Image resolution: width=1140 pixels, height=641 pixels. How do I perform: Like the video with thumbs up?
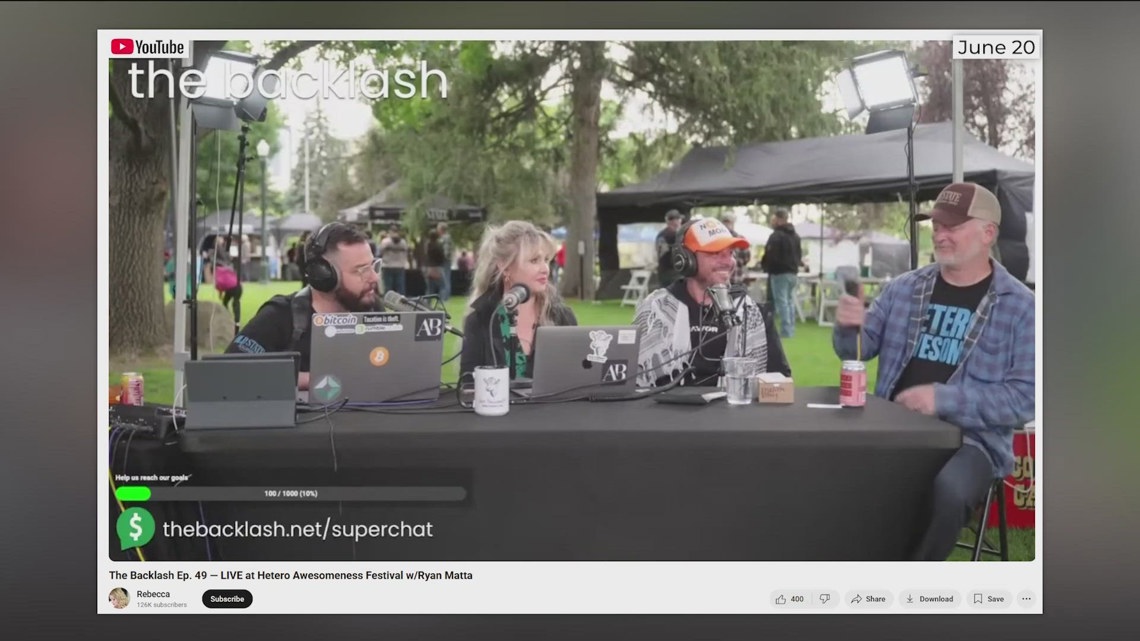coord(790,599)
